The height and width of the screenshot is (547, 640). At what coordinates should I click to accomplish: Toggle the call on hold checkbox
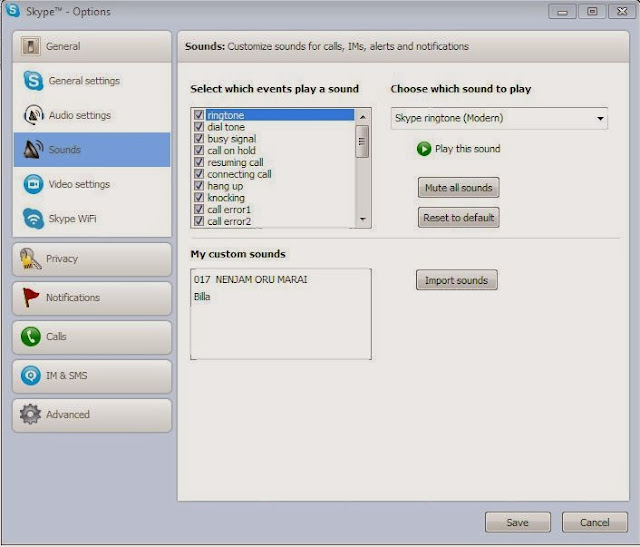tap(199, 151)
